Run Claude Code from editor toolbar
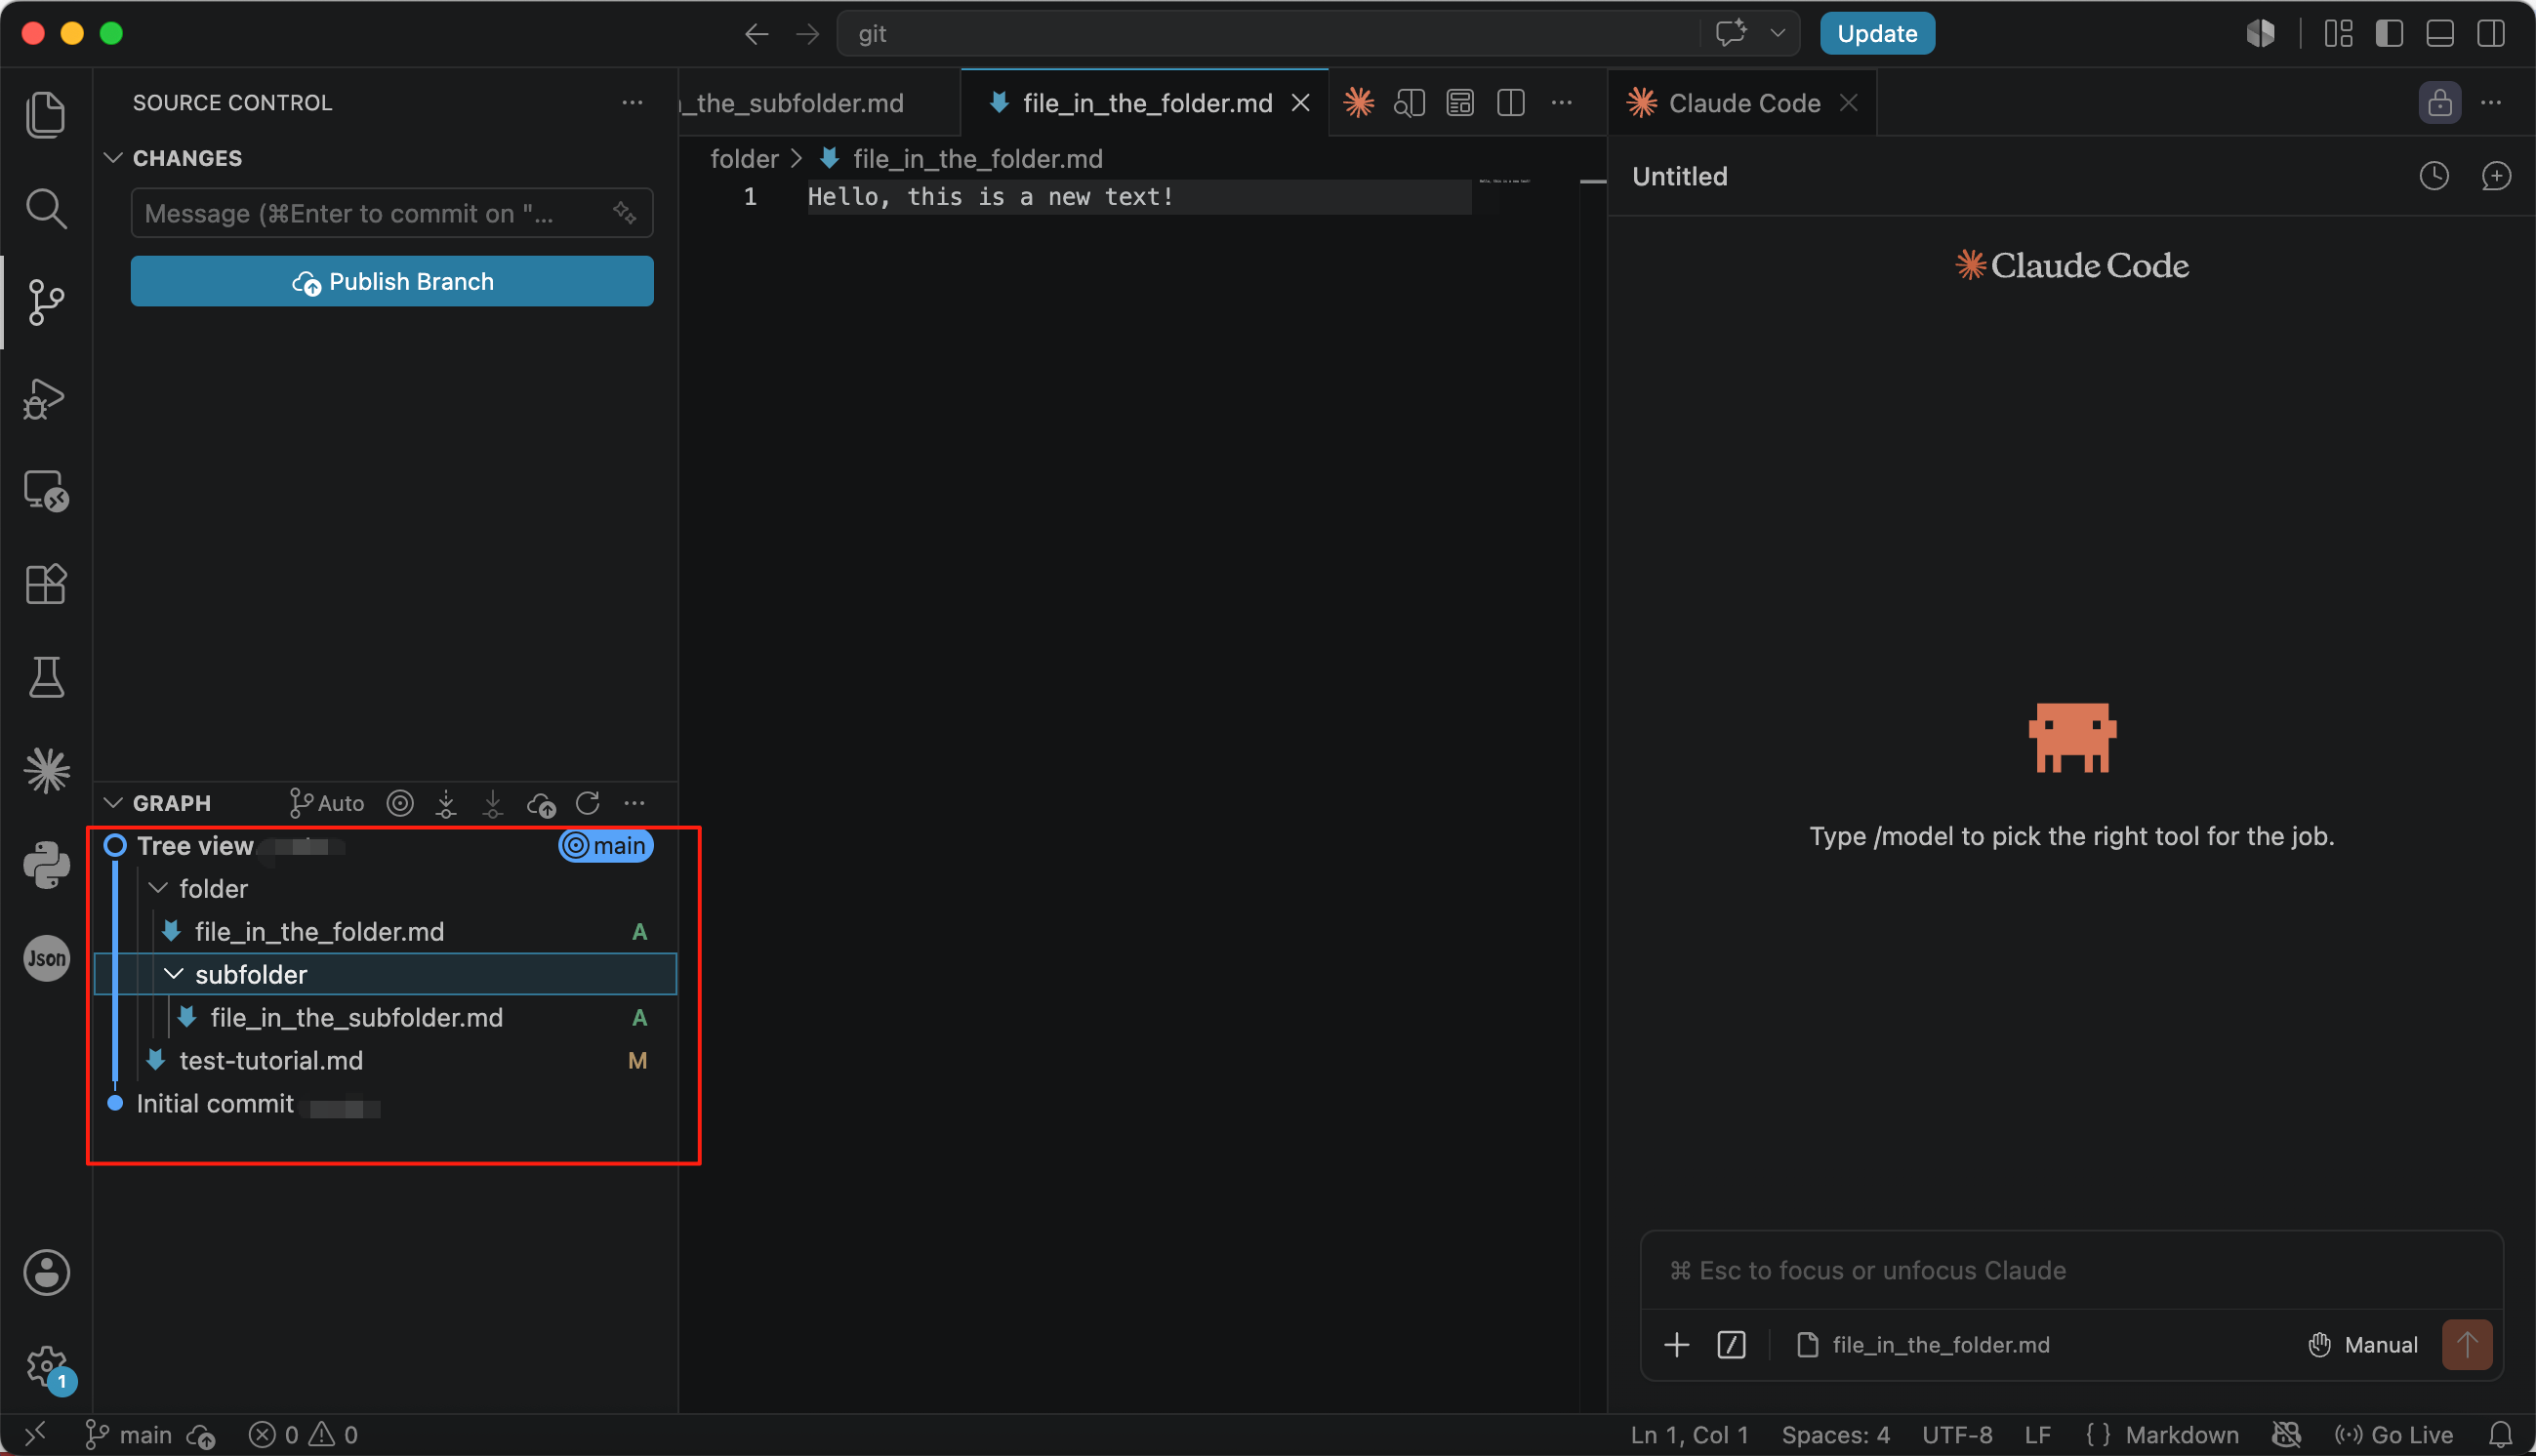This screenshot has height=1456, width=2536. tap(1358, 102)
